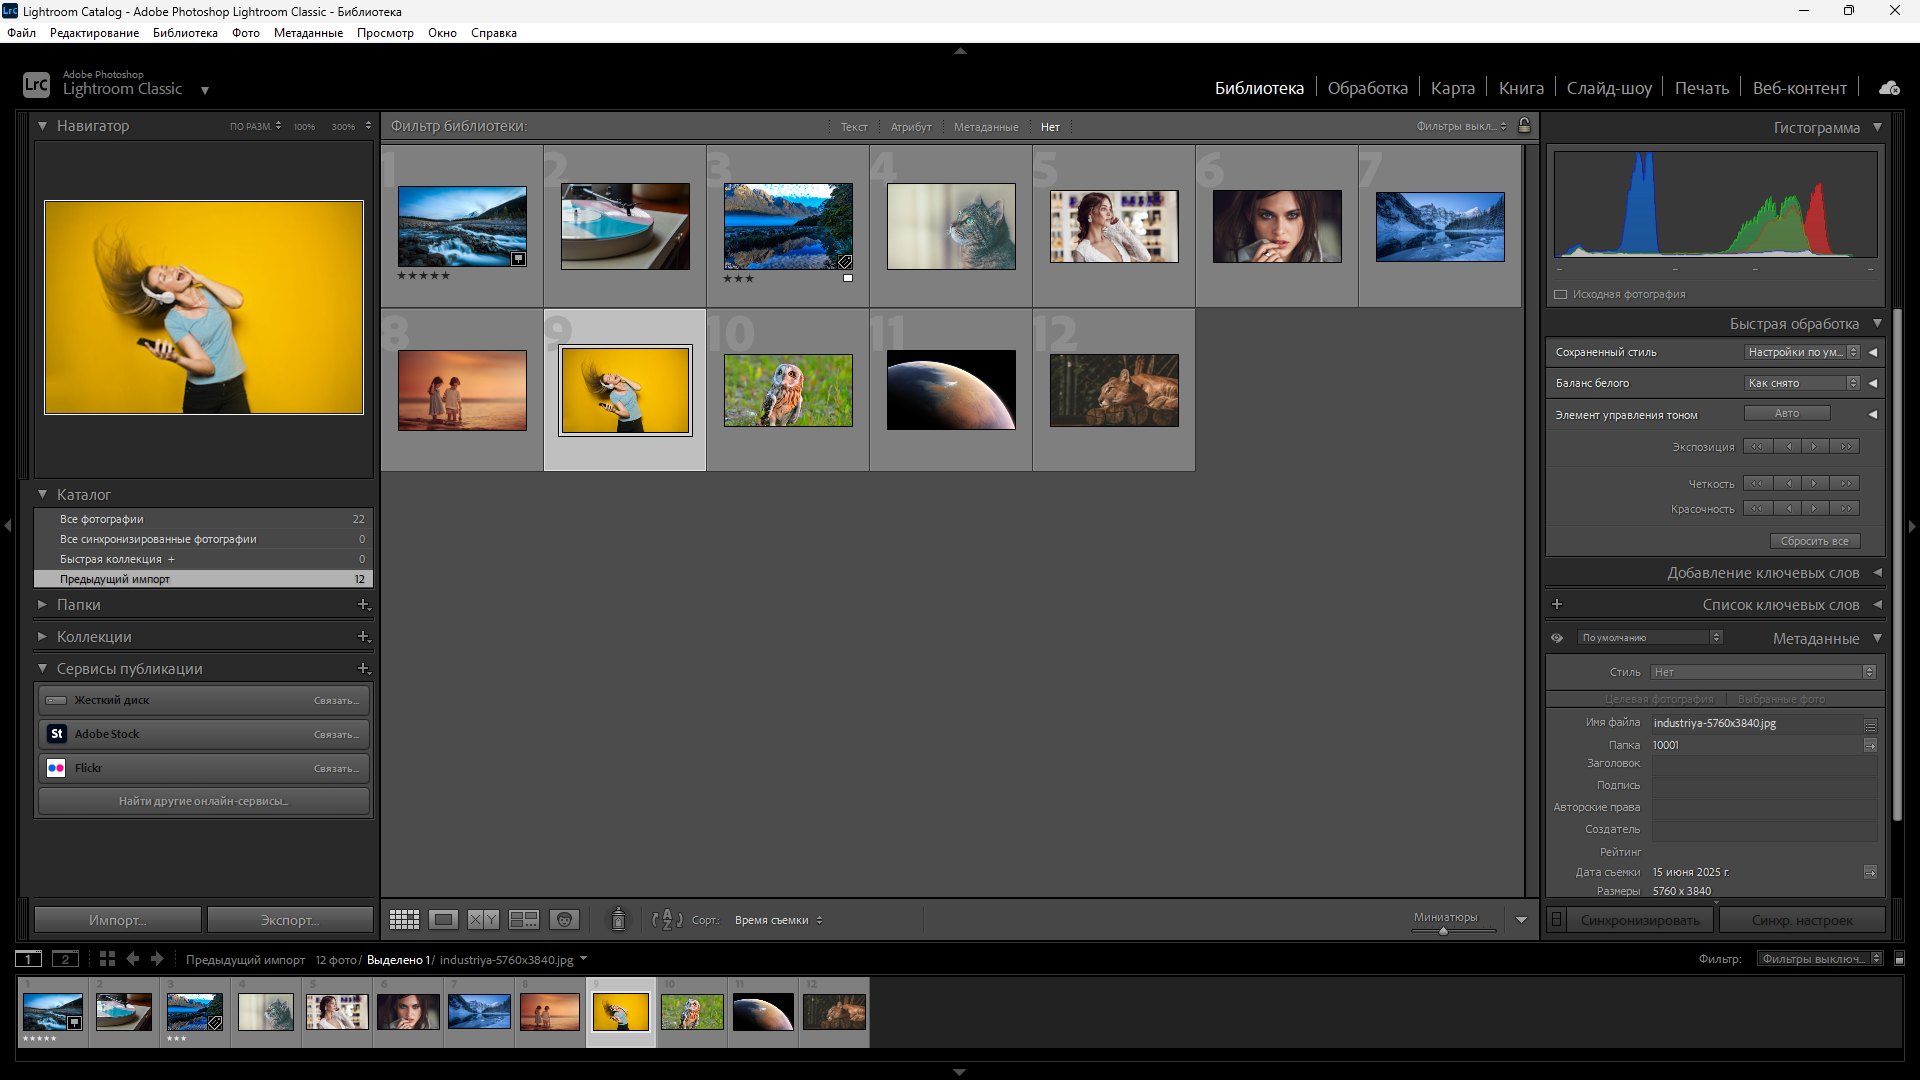Add keyword with plus in keyword list
This screenshot has width=1920, height=1080.
tap(1557, 604)
